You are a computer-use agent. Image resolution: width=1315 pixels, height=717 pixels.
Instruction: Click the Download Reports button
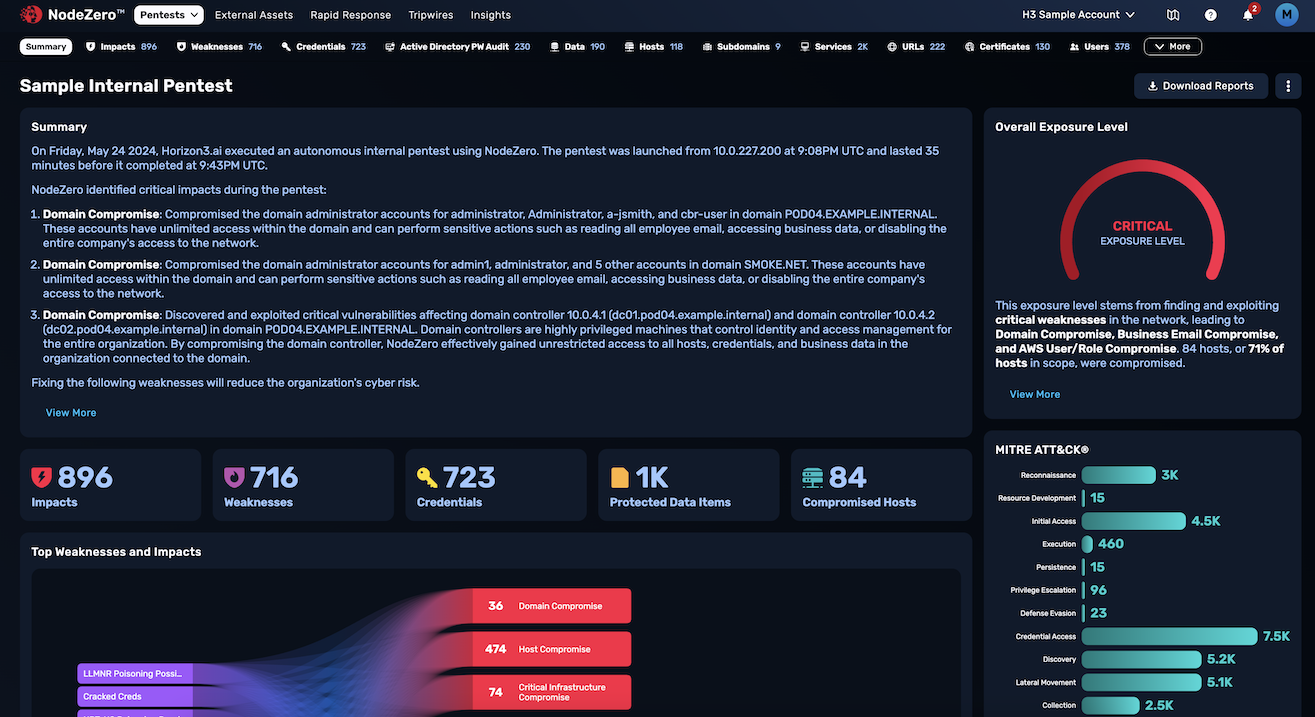(x=1200, y=85)
